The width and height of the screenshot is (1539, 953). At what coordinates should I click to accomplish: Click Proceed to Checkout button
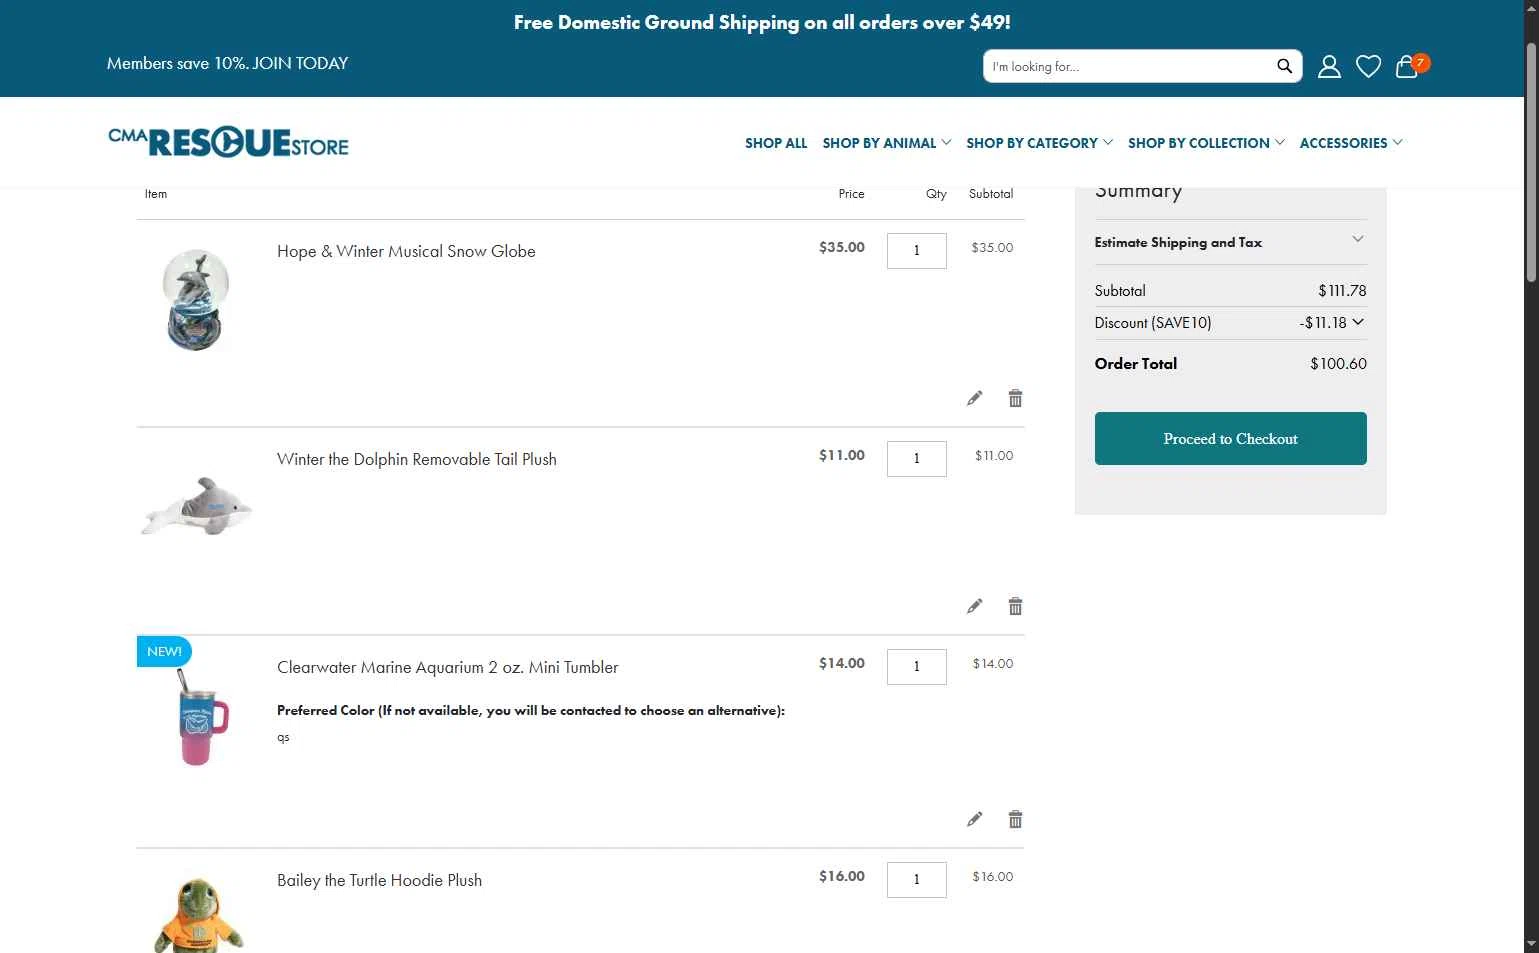pyautogui.click(x=1230, y=438)
